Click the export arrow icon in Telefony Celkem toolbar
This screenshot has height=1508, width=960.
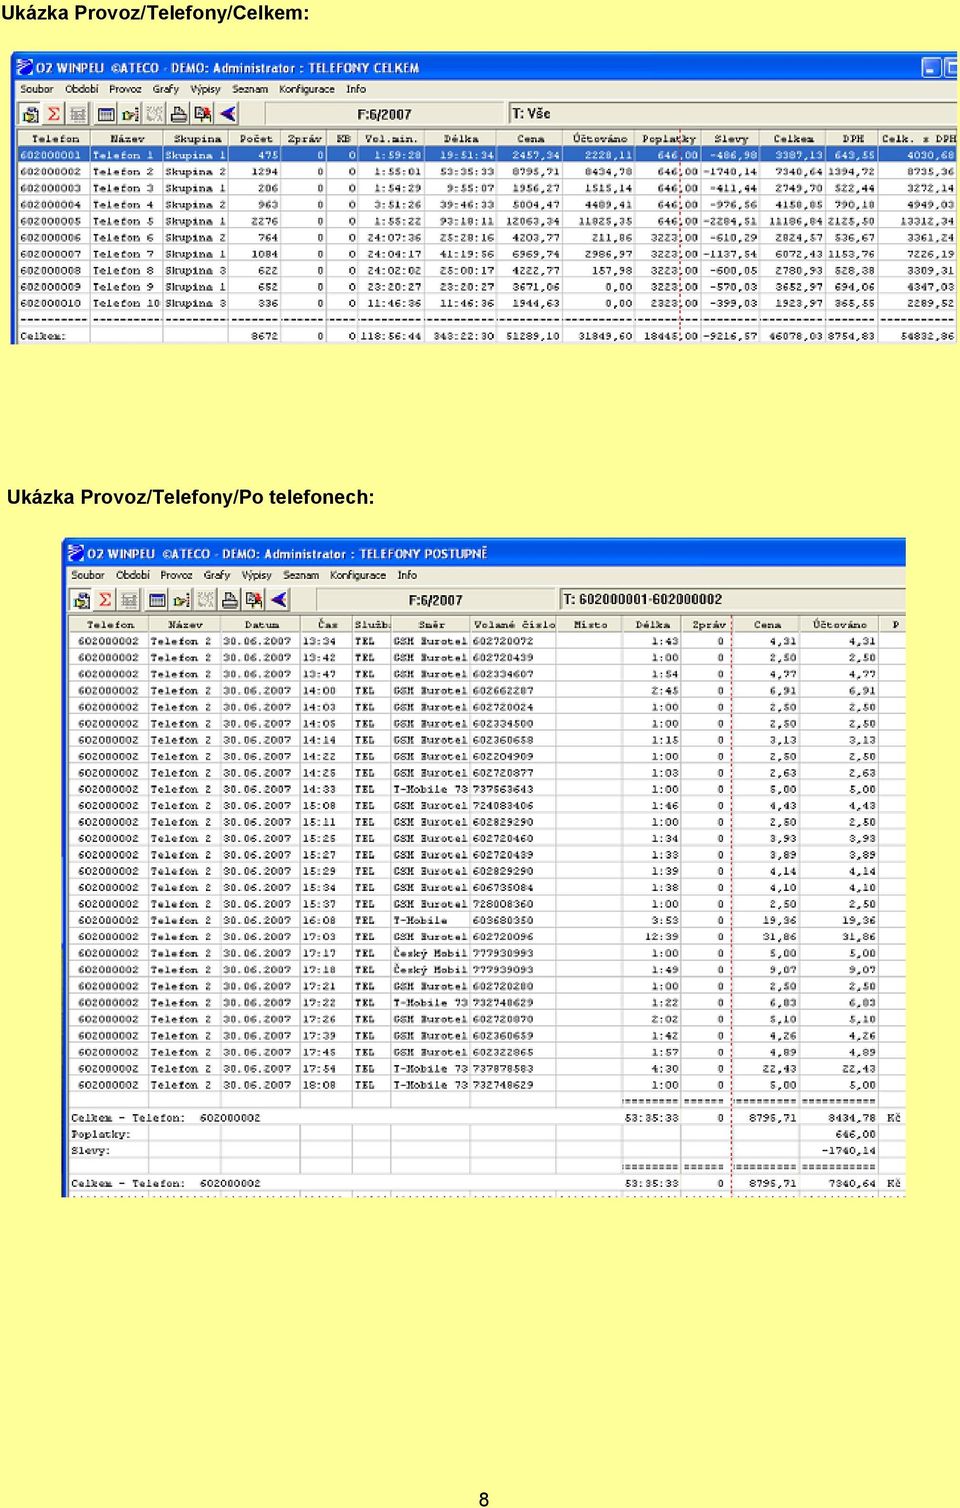coord(130,114)
